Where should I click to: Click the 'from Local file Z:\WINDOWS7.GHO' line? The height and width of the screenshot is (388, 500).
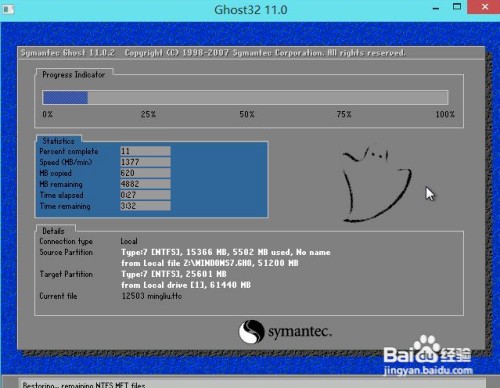210,263
